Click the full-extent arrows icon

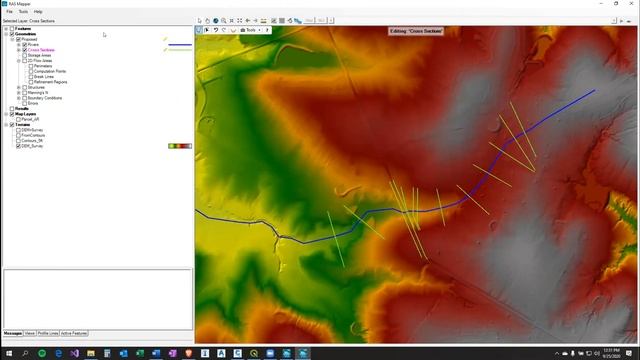[x=240, y=20]
